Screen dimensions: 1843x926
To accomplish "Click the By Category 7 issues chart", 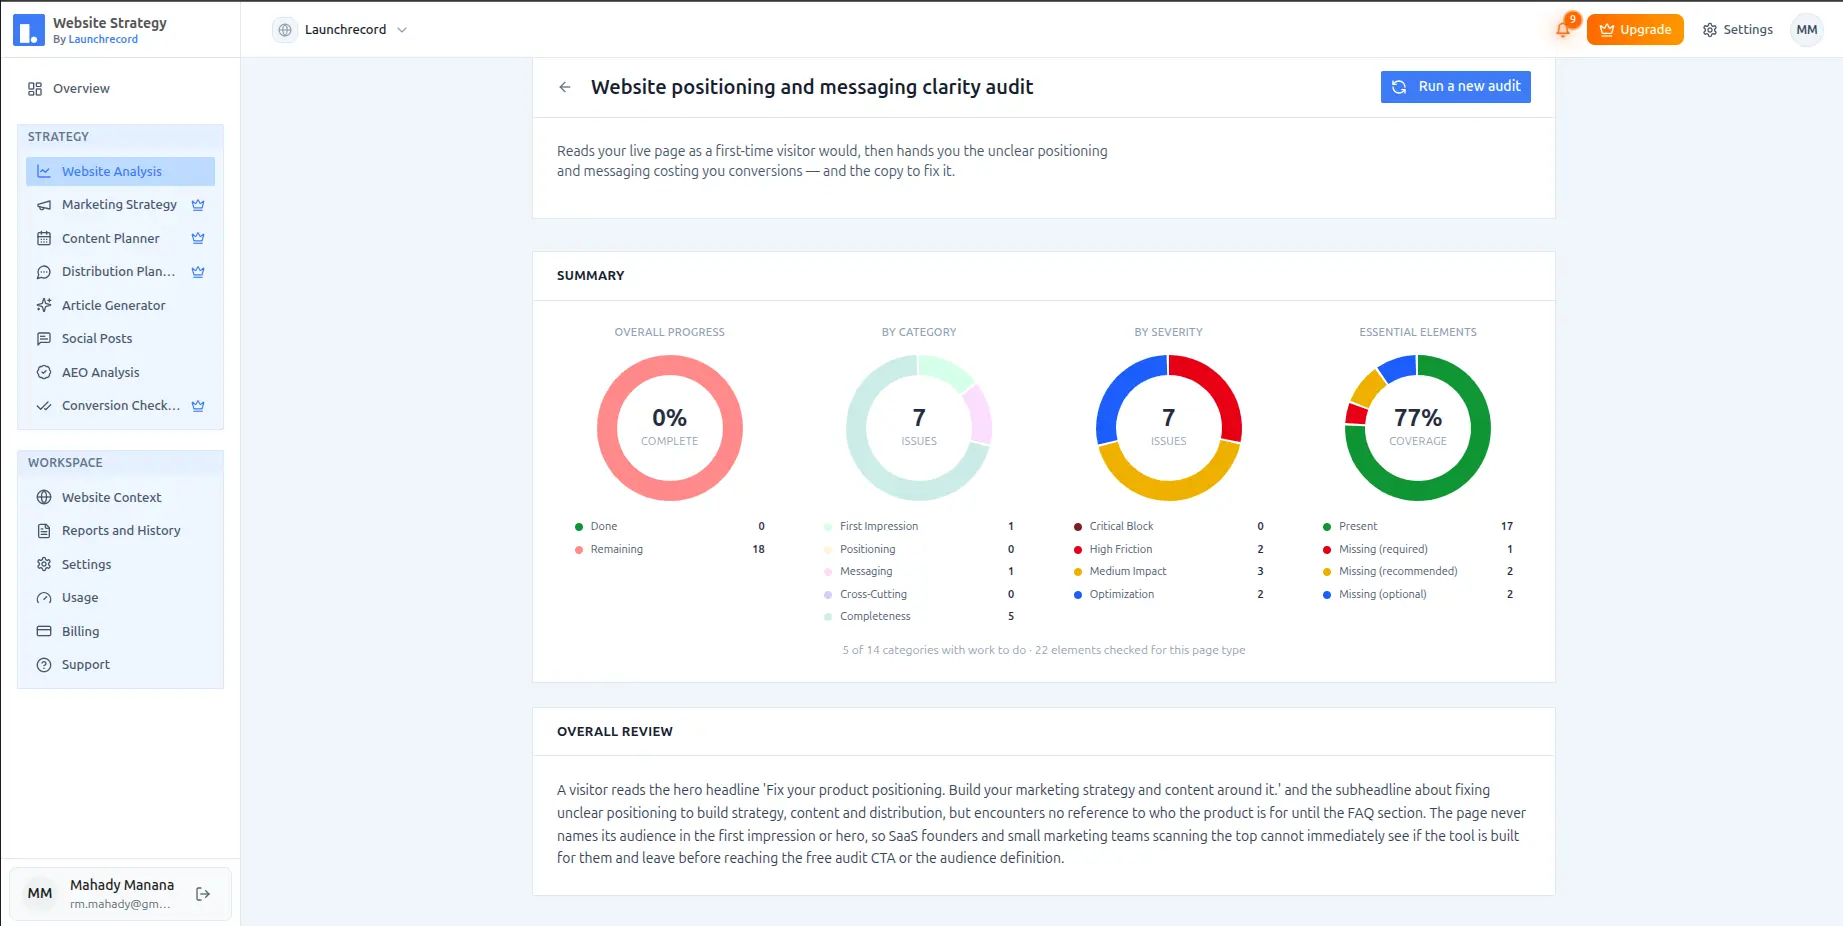I will [x=919, y=428].
